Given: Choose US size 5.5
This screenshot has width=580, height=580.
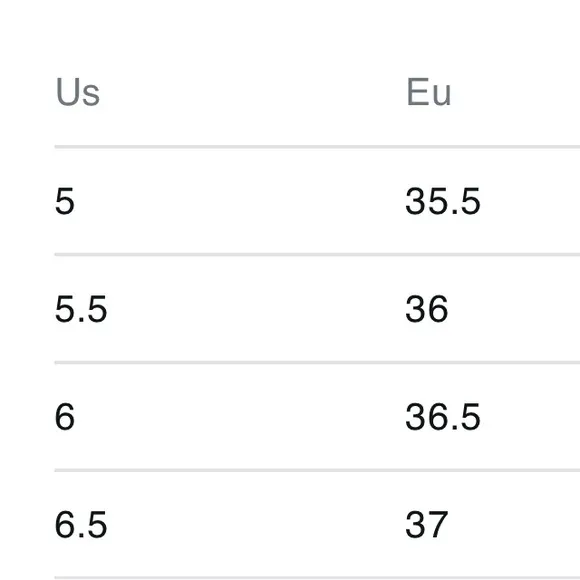Looking at the screenshot, I should (81, 309).
